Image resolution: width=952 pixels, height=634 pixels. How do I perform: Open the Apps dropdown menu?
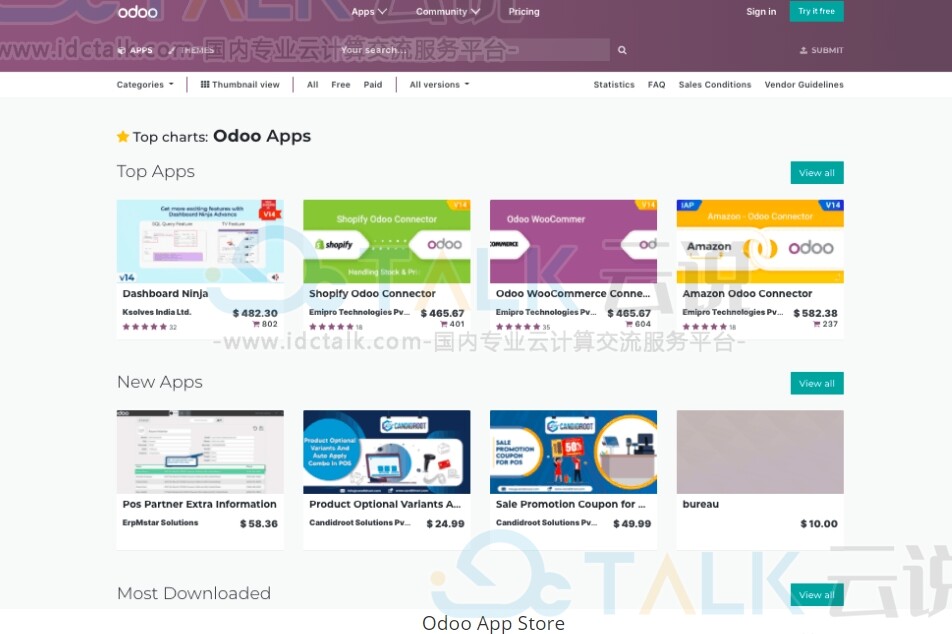[x=369, y=12]
